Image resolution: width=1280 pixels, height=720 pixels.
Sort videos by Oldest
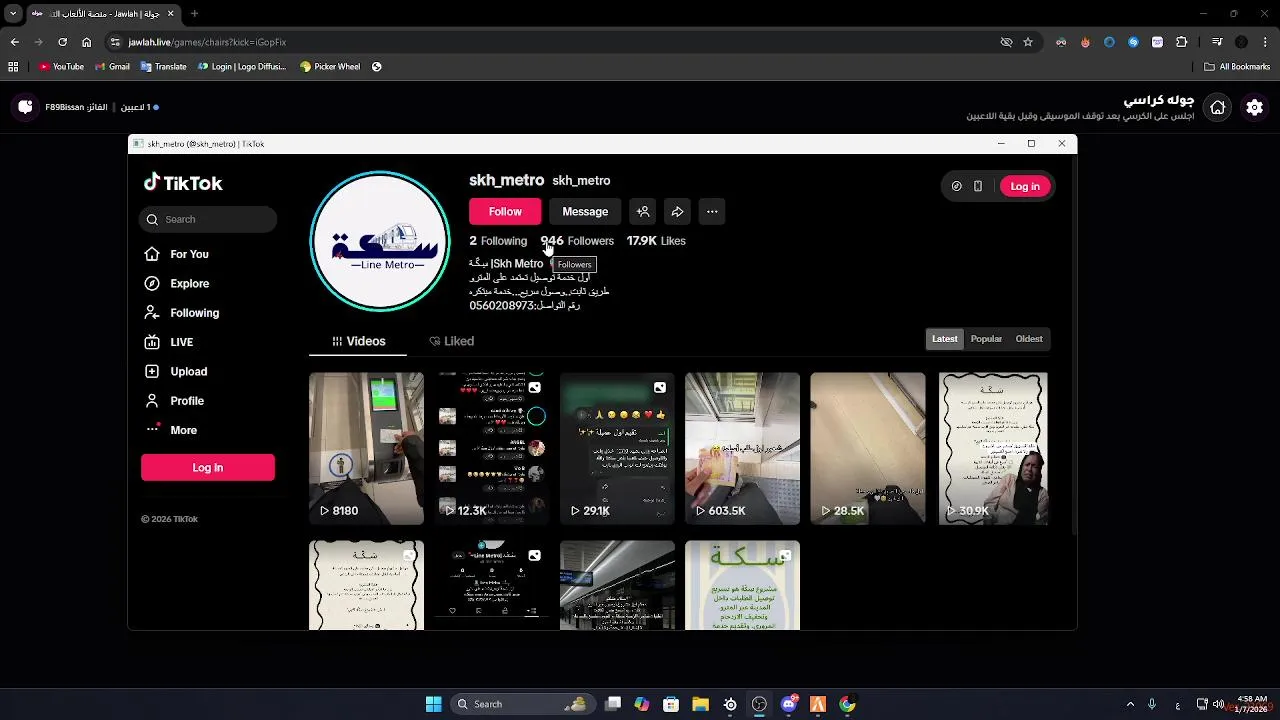pyautogui.click(x=1029, y=339)
